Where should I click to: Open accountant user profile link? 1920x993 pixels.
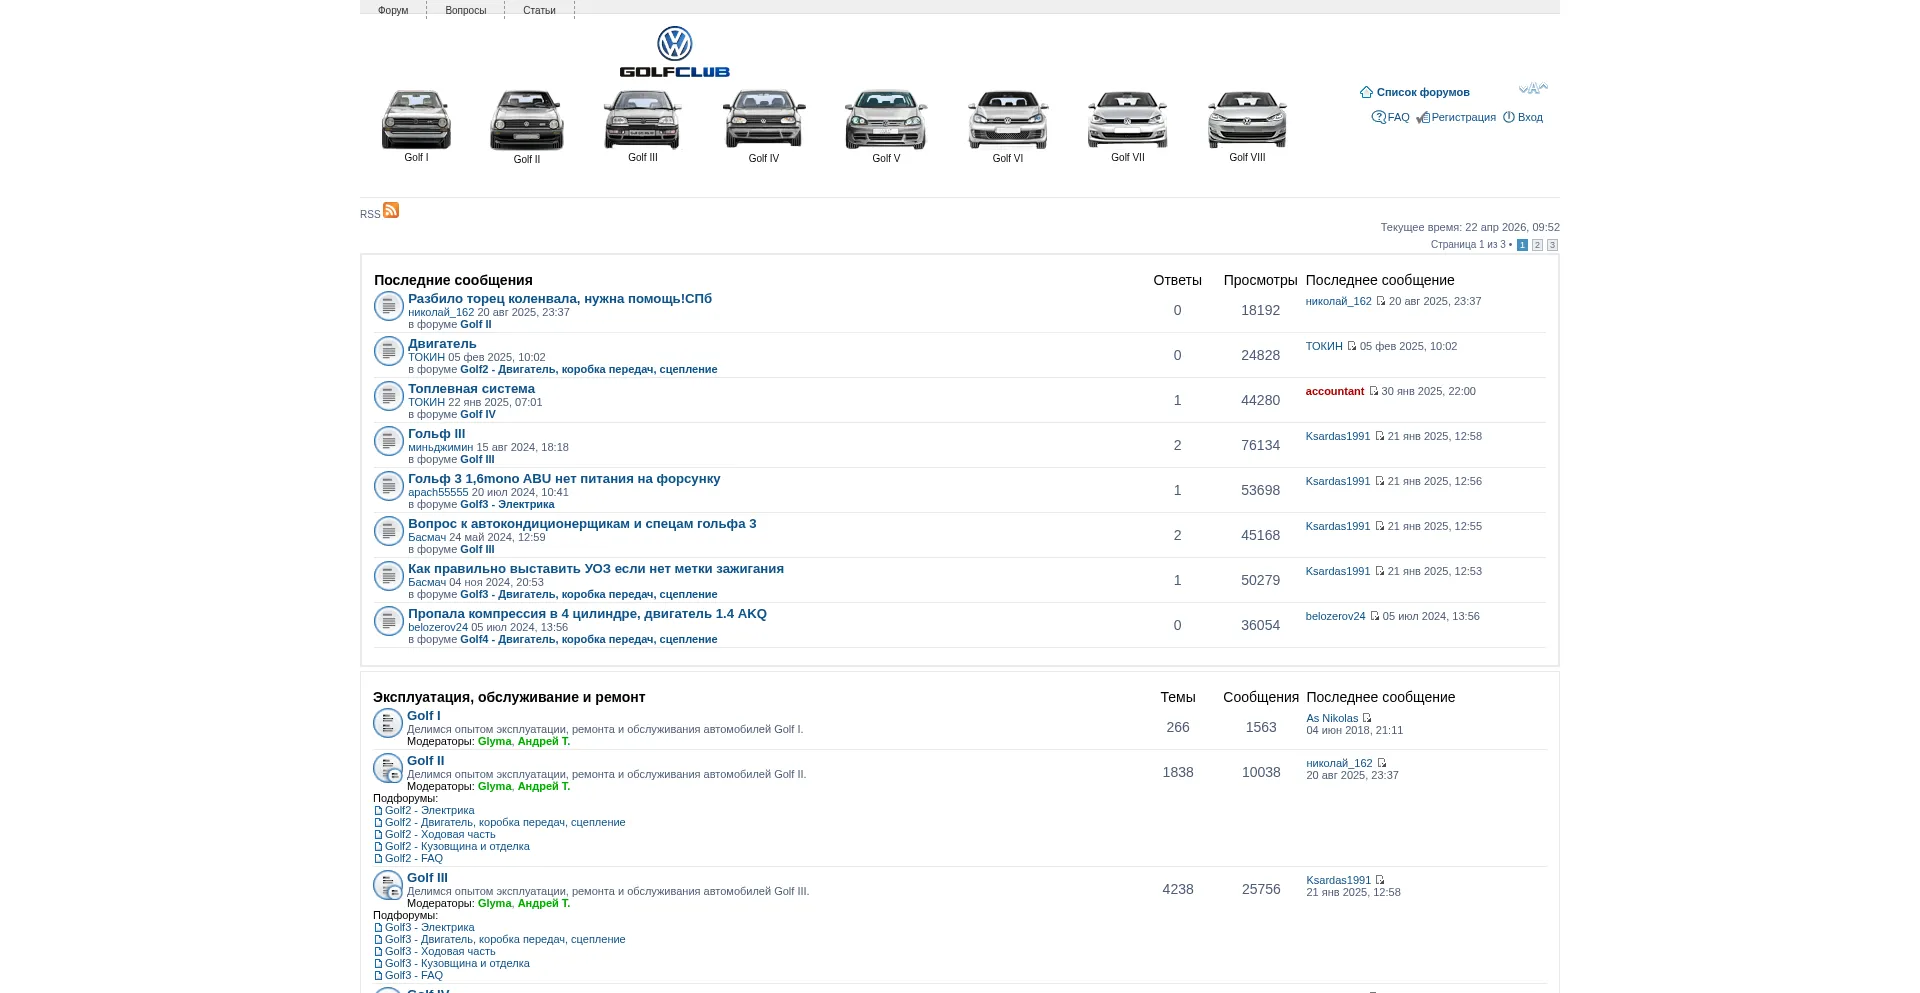(x=1335, y=391)
